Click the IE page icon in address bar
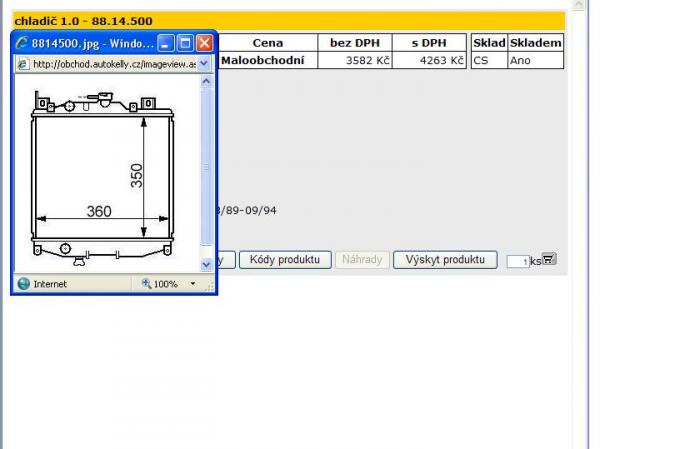700x449 pixels. (23, 63)
